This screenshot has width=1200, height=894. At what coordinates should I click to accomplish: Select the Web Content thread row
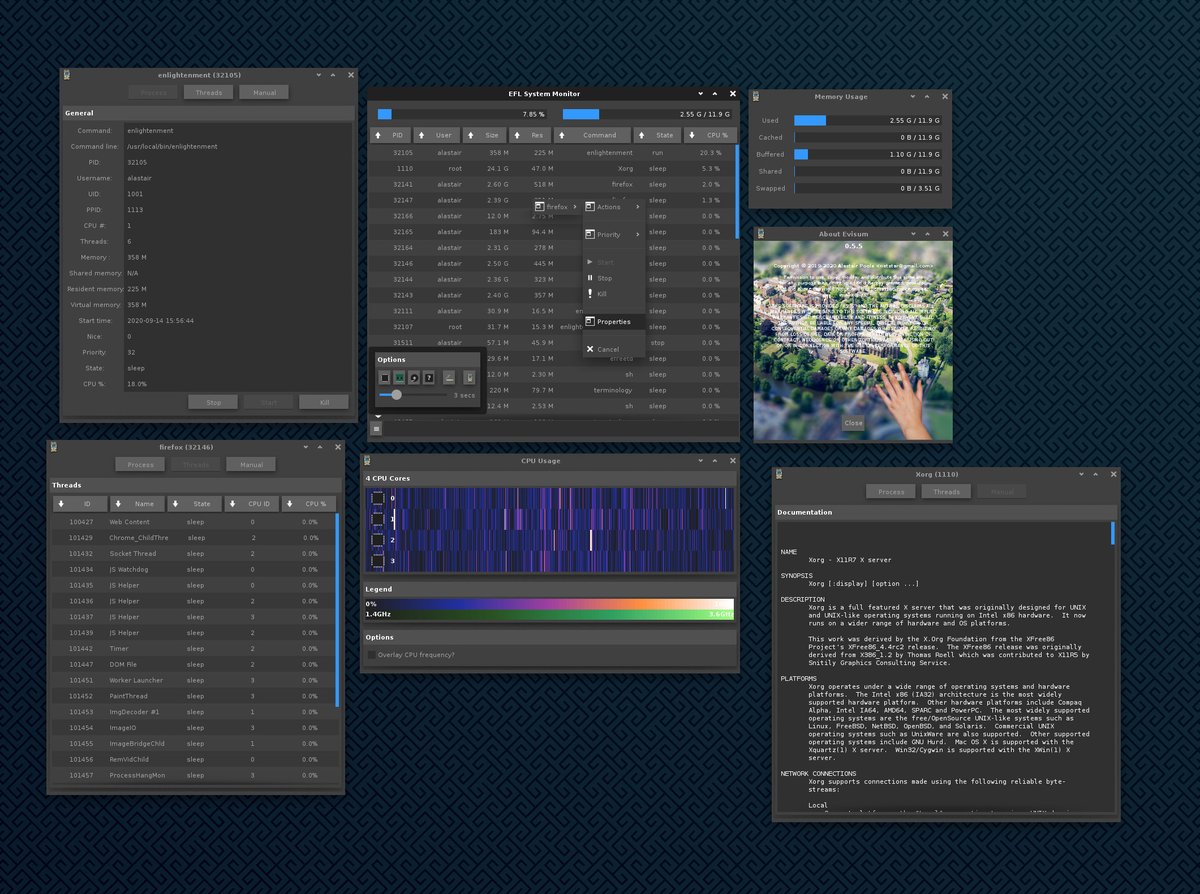pyautogui.click(x=193, y=522)
